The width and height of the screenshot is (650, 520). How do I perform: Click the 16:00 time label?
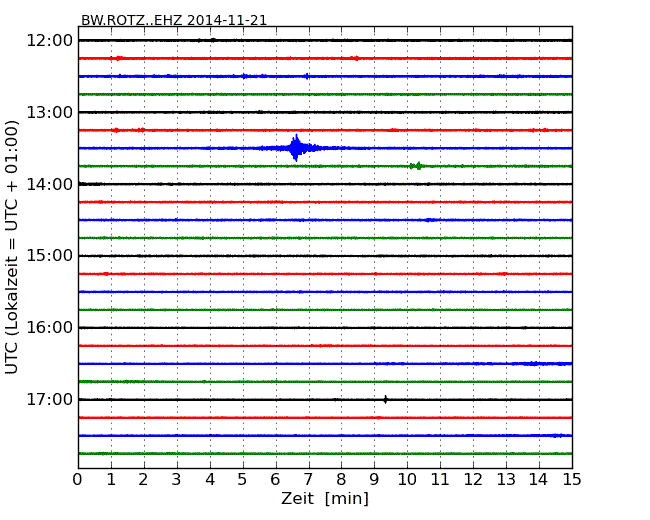point(50,328)
